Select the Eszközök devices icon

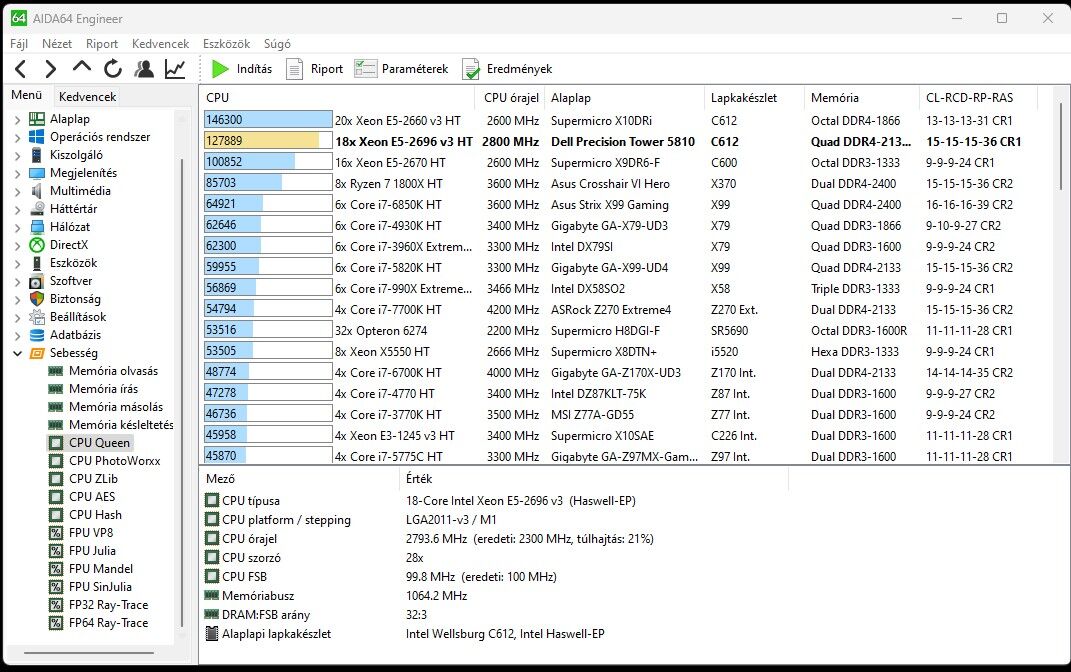pos(37,262)
